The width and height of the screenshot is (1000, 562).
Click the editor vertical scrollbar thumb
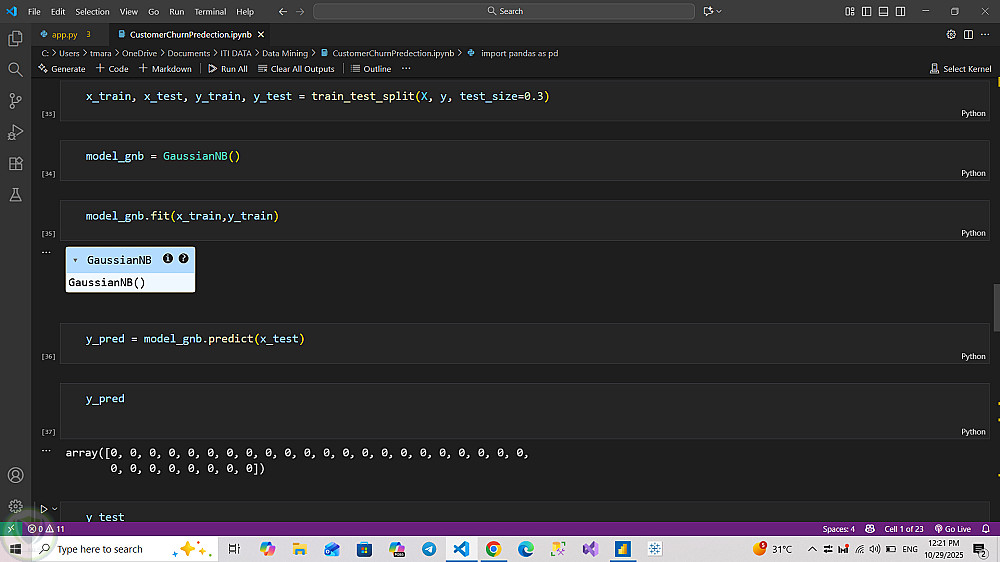tap(996, 310)
